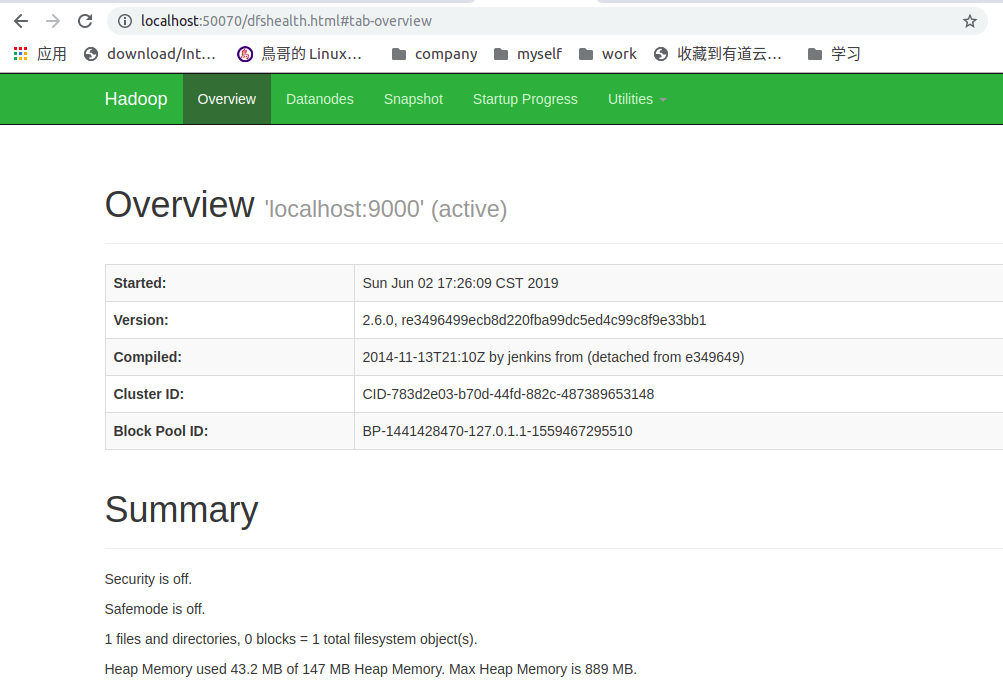Image resolution: width=1003 pixels, height=690 pixels.
Task: Reload the page with the refresh icon
Action: [x=85, y=21]
